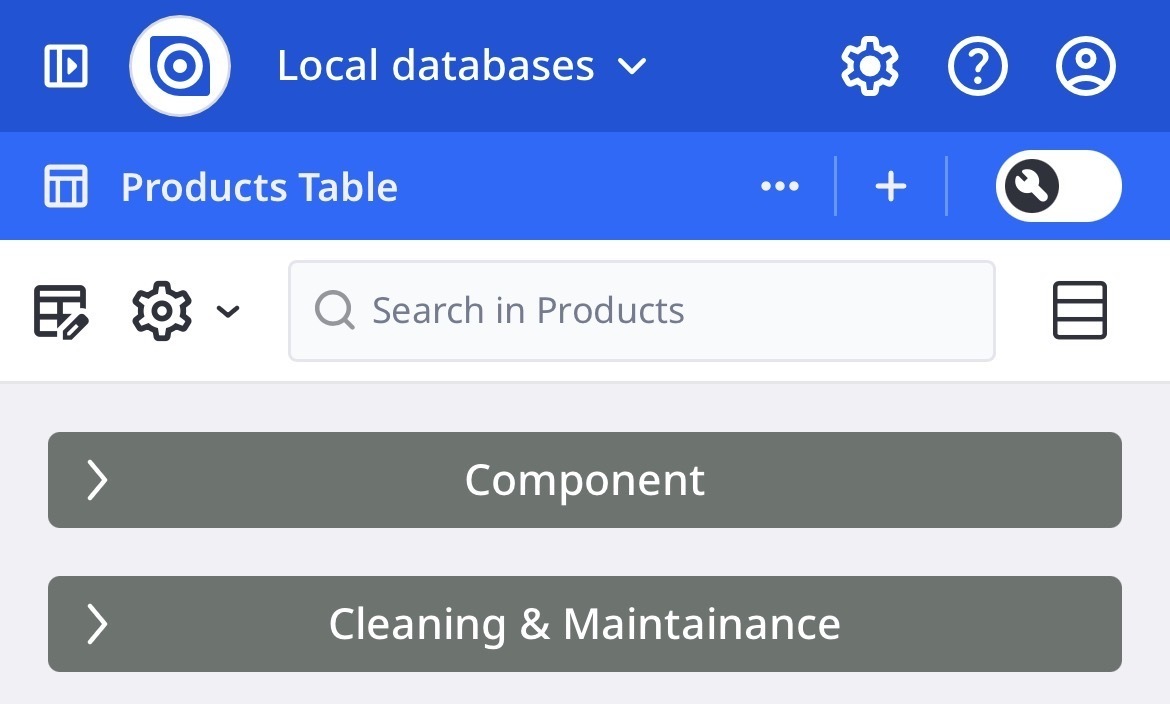Expand the small arrow beside view gear
Viewport: 1170px width, 704px height.
pyautogui.click(x=228, y=312)
